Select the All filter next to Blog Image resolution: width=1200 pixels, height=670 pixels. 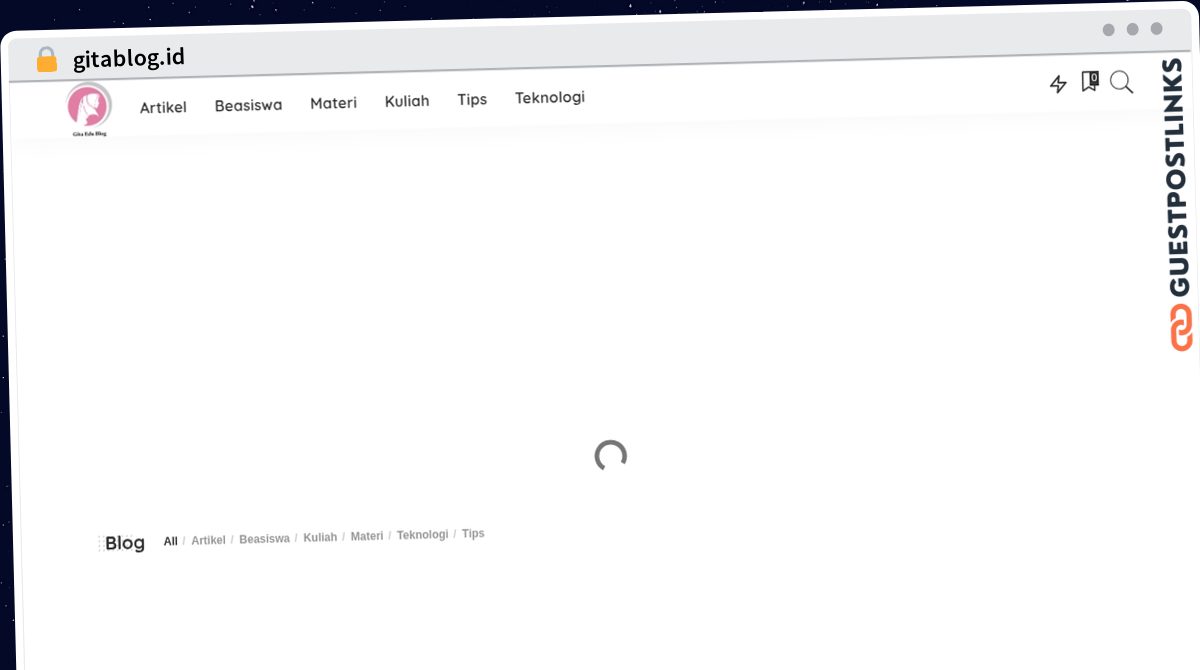(x=171, y=541)
